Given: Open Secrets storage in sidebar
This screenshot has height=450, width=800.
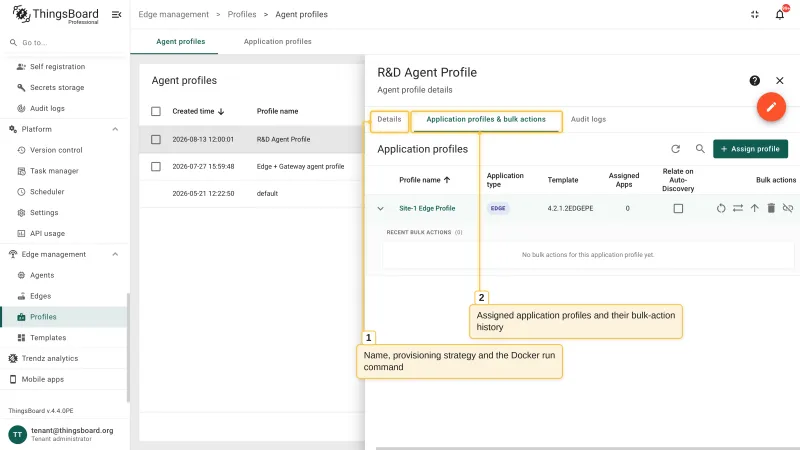Looking at the screenshot, I should [x=64, y=87].
